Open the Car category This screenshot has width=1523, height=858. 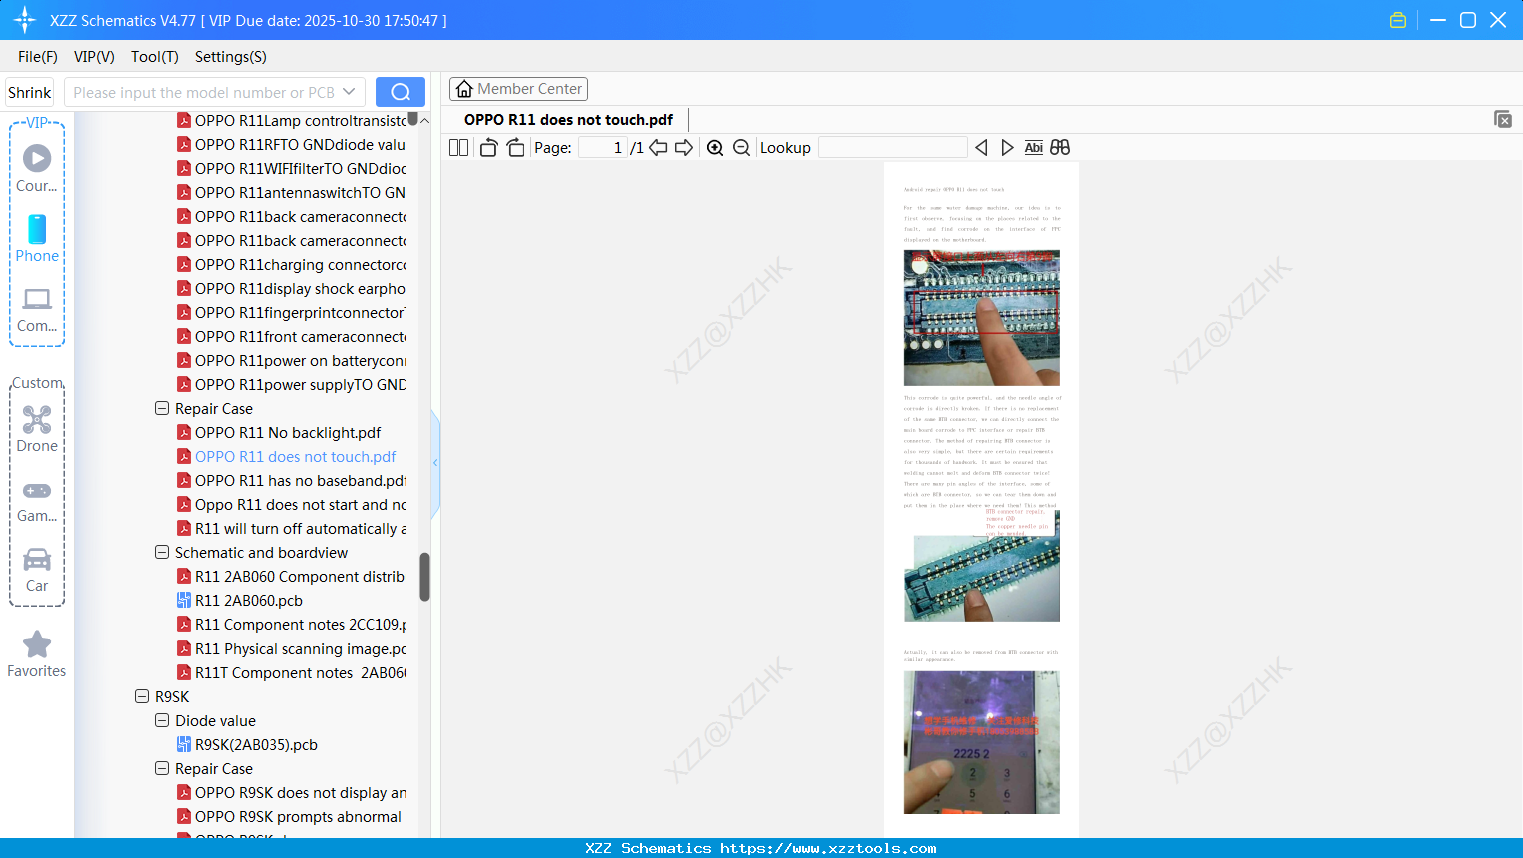pyautogui.click(x=37, y=570)
